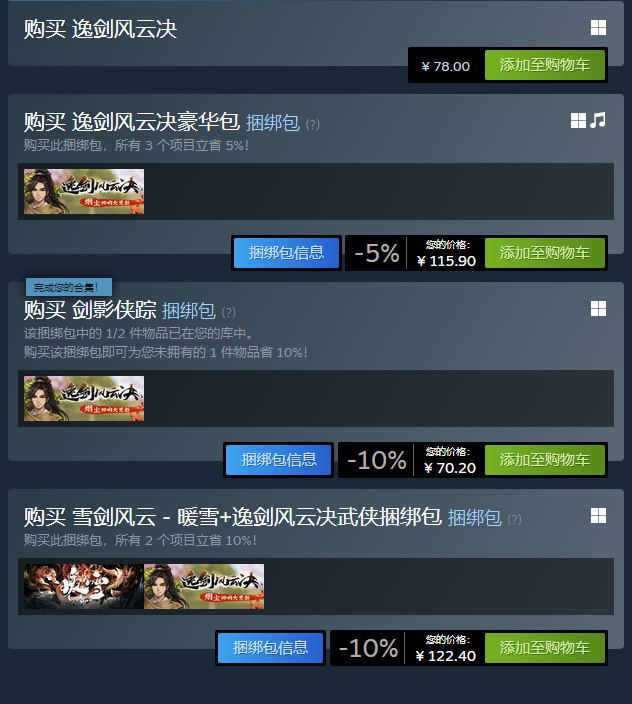Click game thumbnail in 剑影侠踪 bundle

click(x=84, y=398)
